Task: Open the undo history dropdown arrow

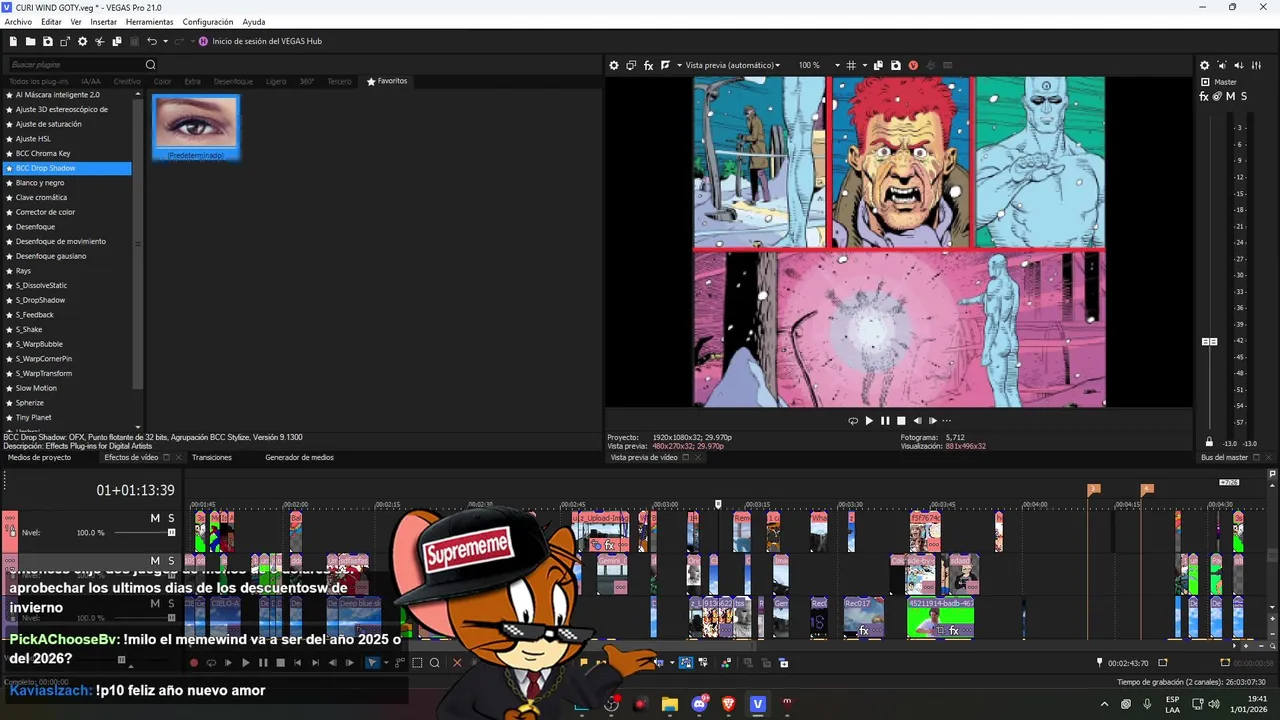Action: coord(165,41)
